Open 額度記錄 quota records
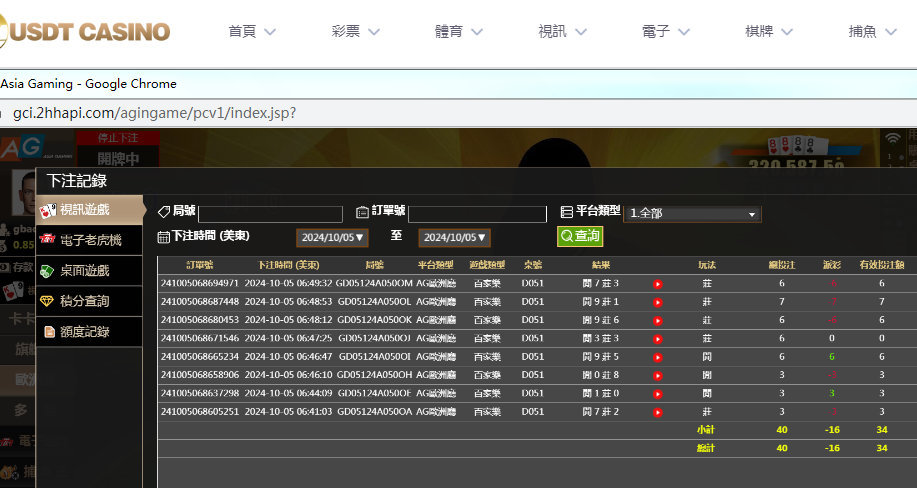This screenshot has height=488, width=917. coord(85,331)
